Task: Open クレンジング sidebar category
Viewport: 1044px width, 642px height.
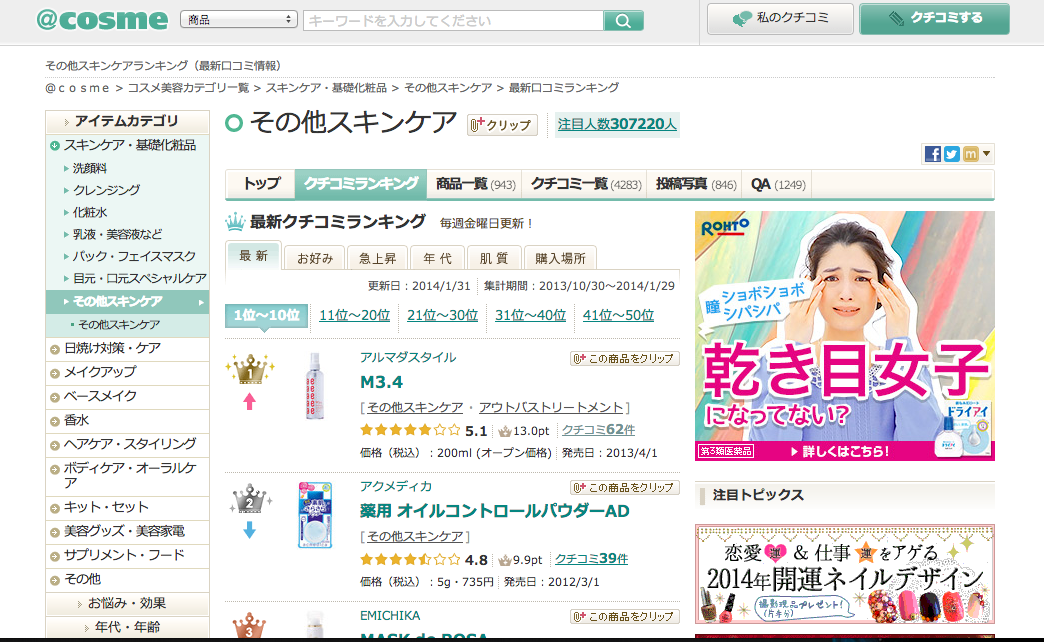Action: 107,190
